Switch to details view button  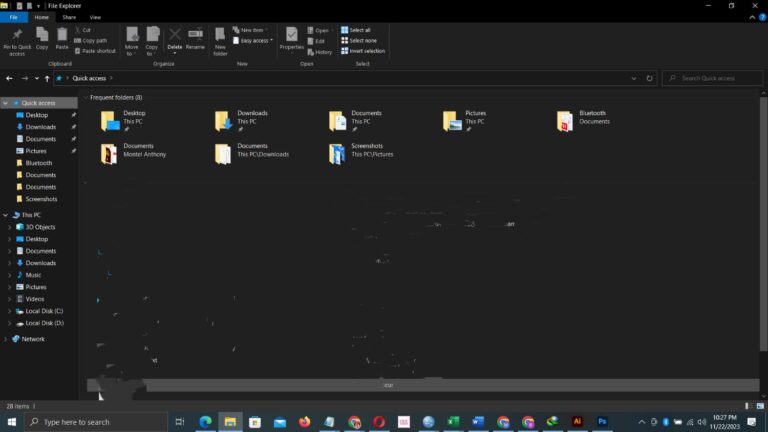[747, 407]
